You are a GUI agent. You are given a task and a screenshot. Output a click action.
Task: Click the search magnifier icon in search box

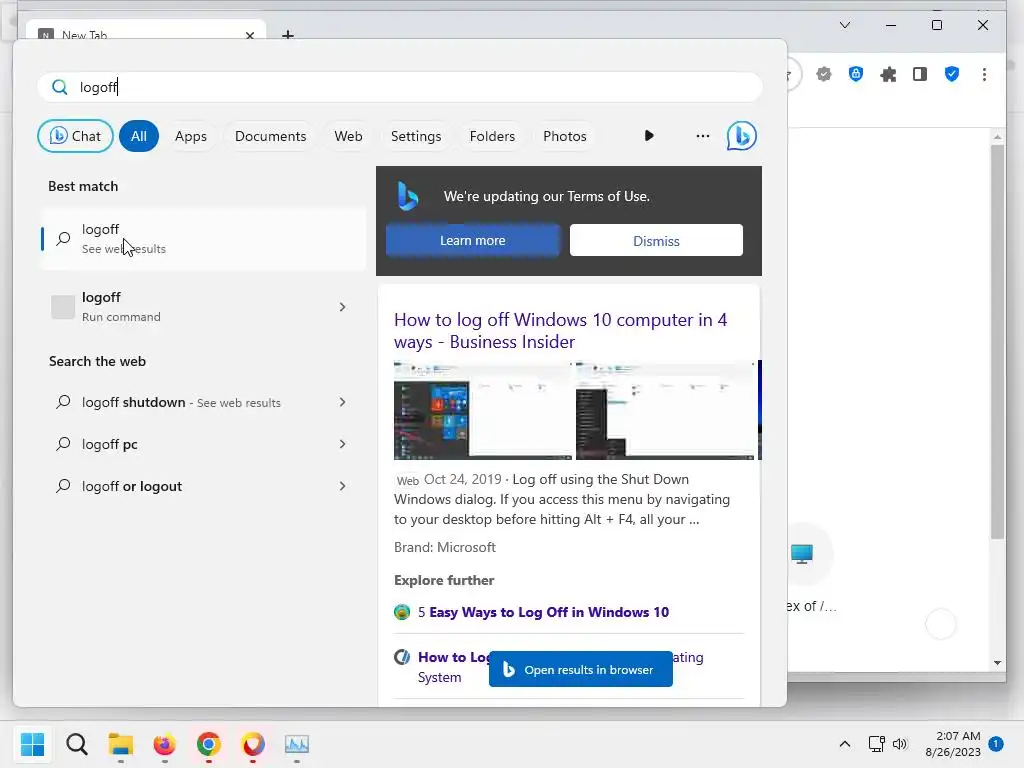[x=59, y=87]
